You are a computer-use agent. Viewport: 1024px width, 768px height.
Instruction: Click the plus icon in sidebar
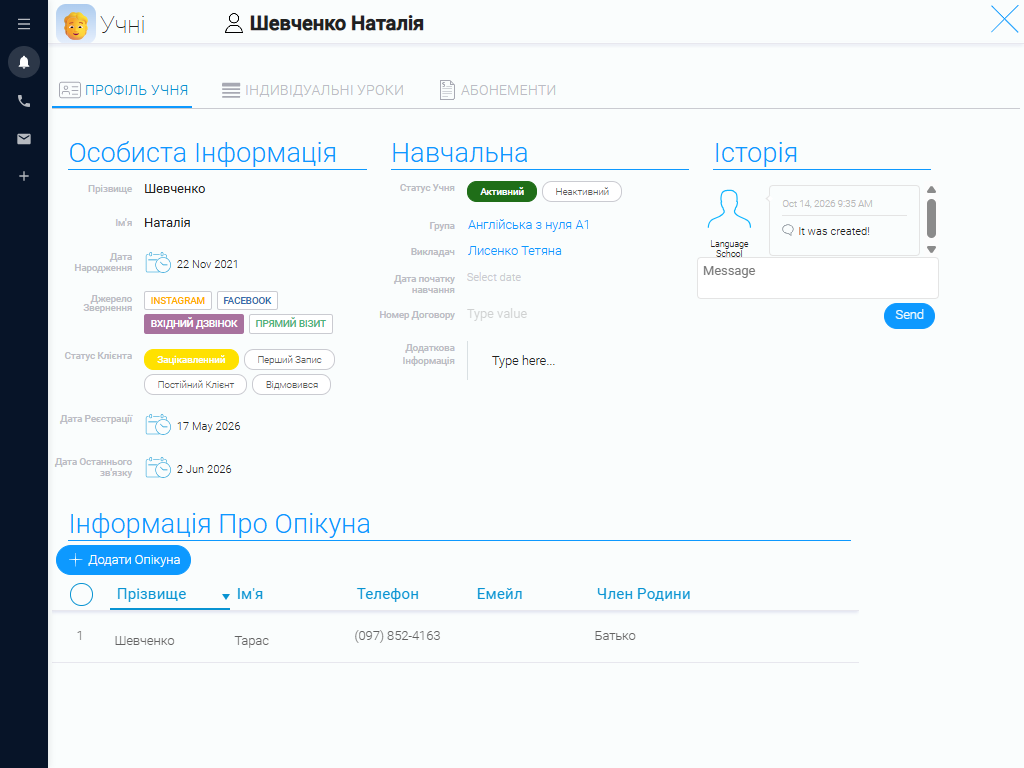tap(24, 176)
